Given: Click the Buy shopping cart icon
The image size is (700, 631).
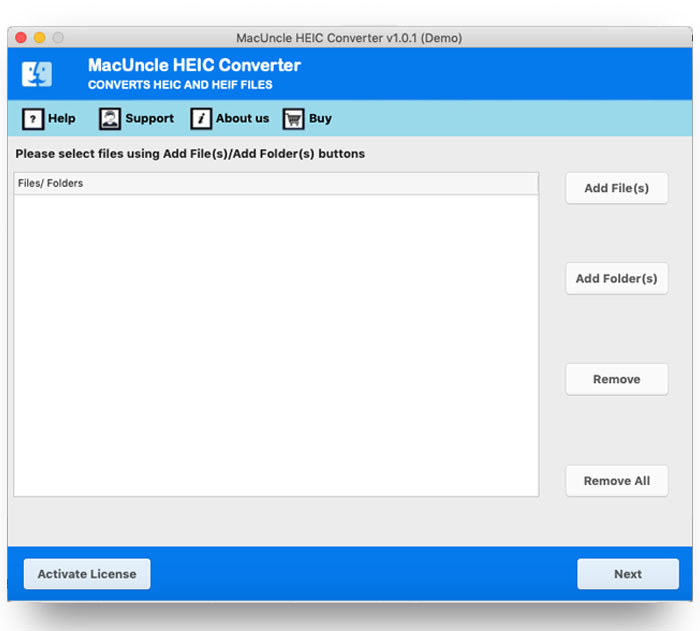Looking at the screenshot, I should [293, 119].
